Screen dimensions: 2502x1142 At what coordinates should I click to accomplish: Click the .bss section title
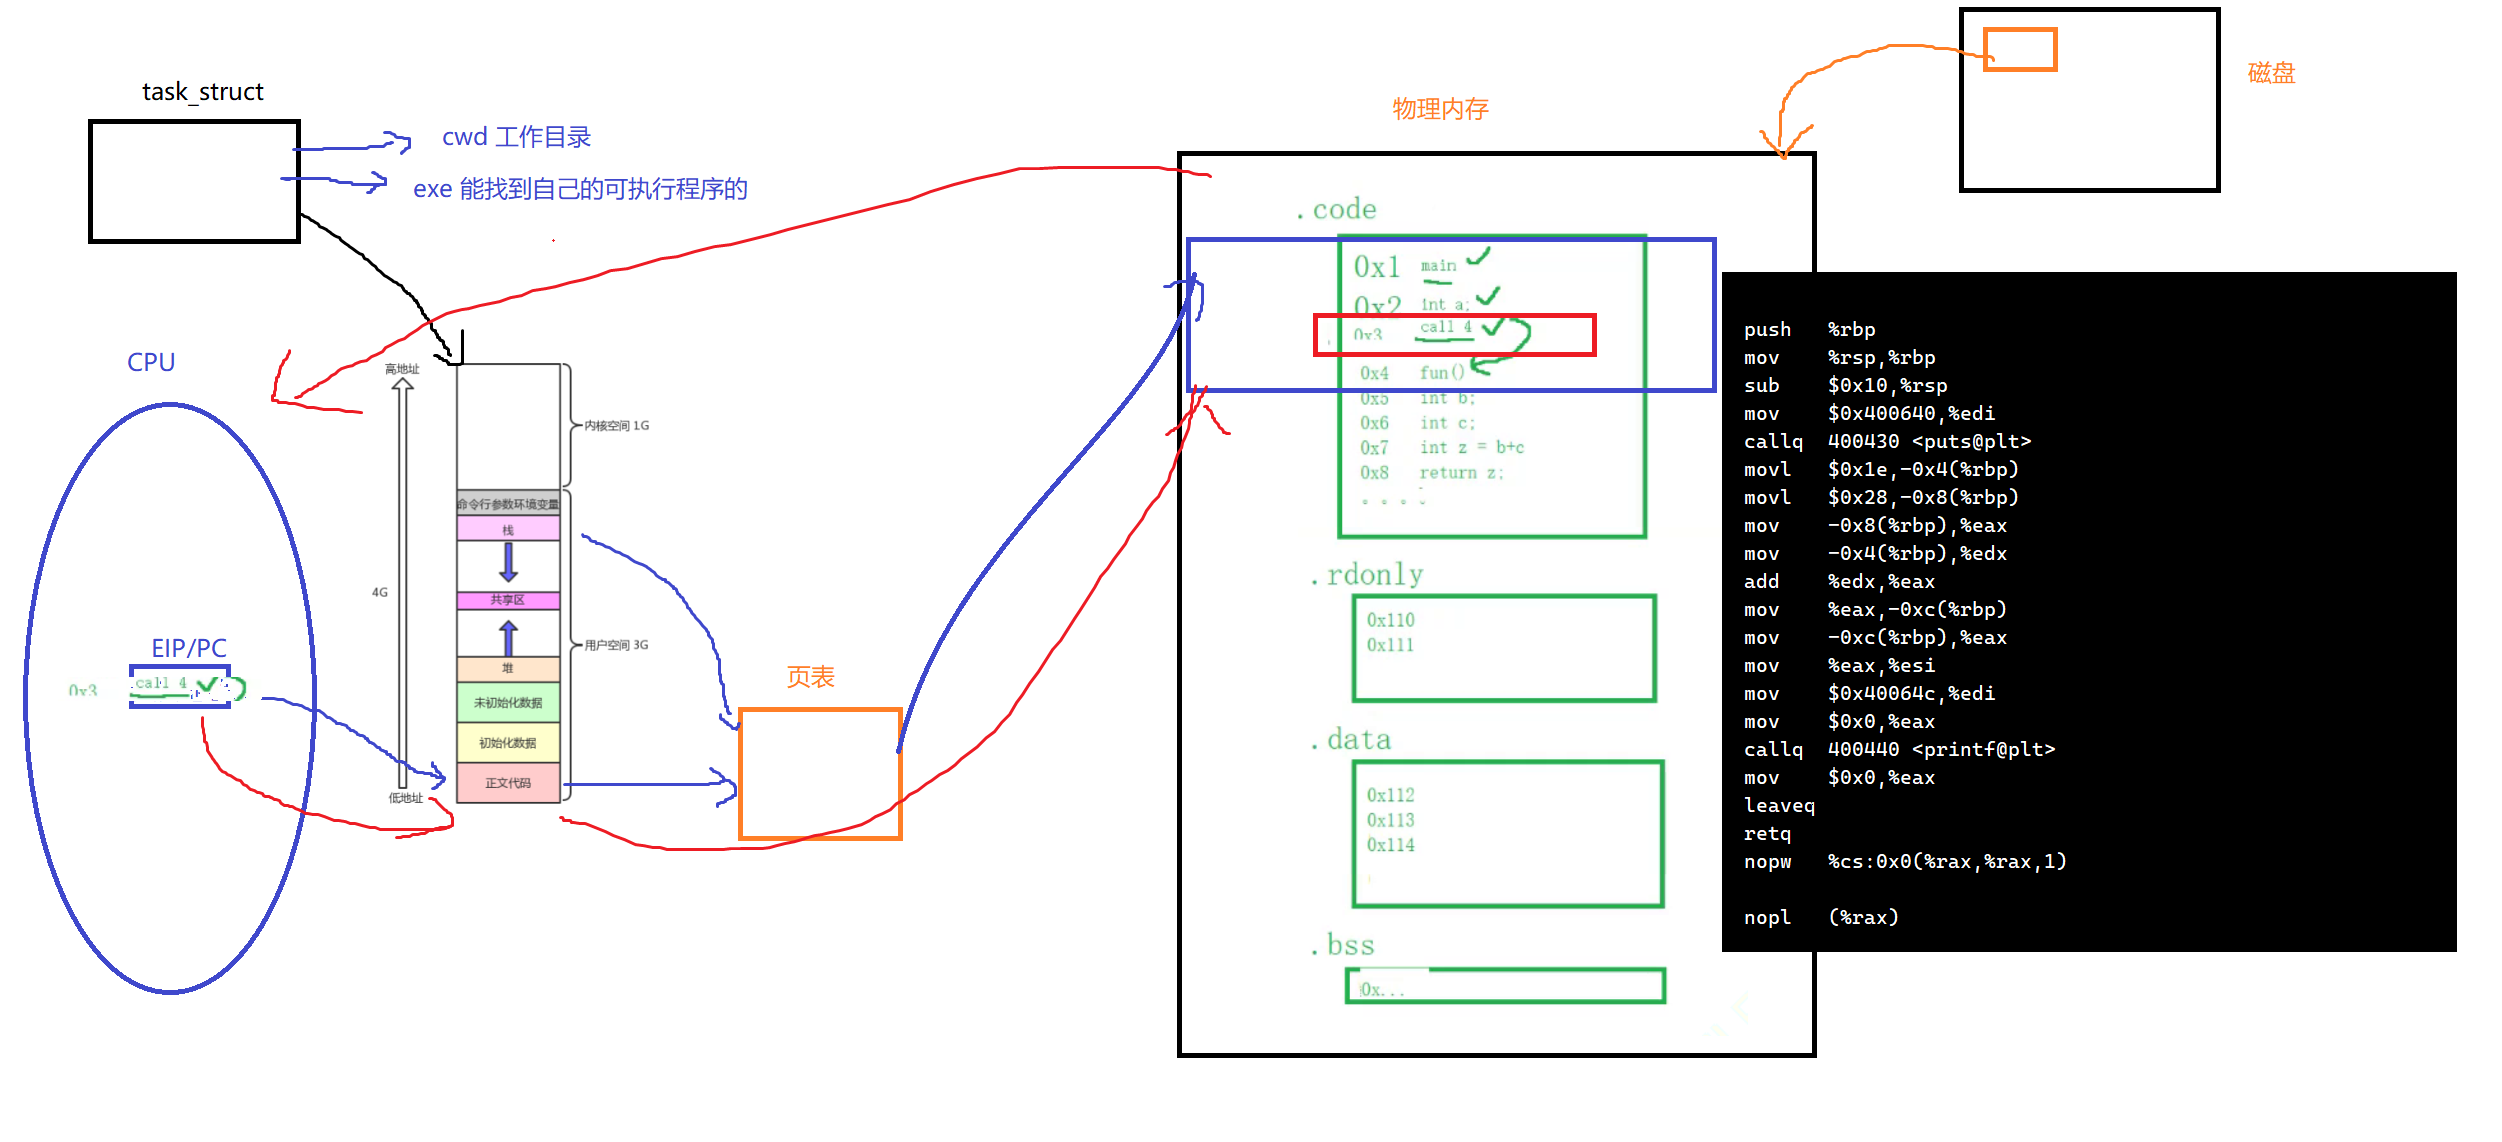tap(1342, 945)
